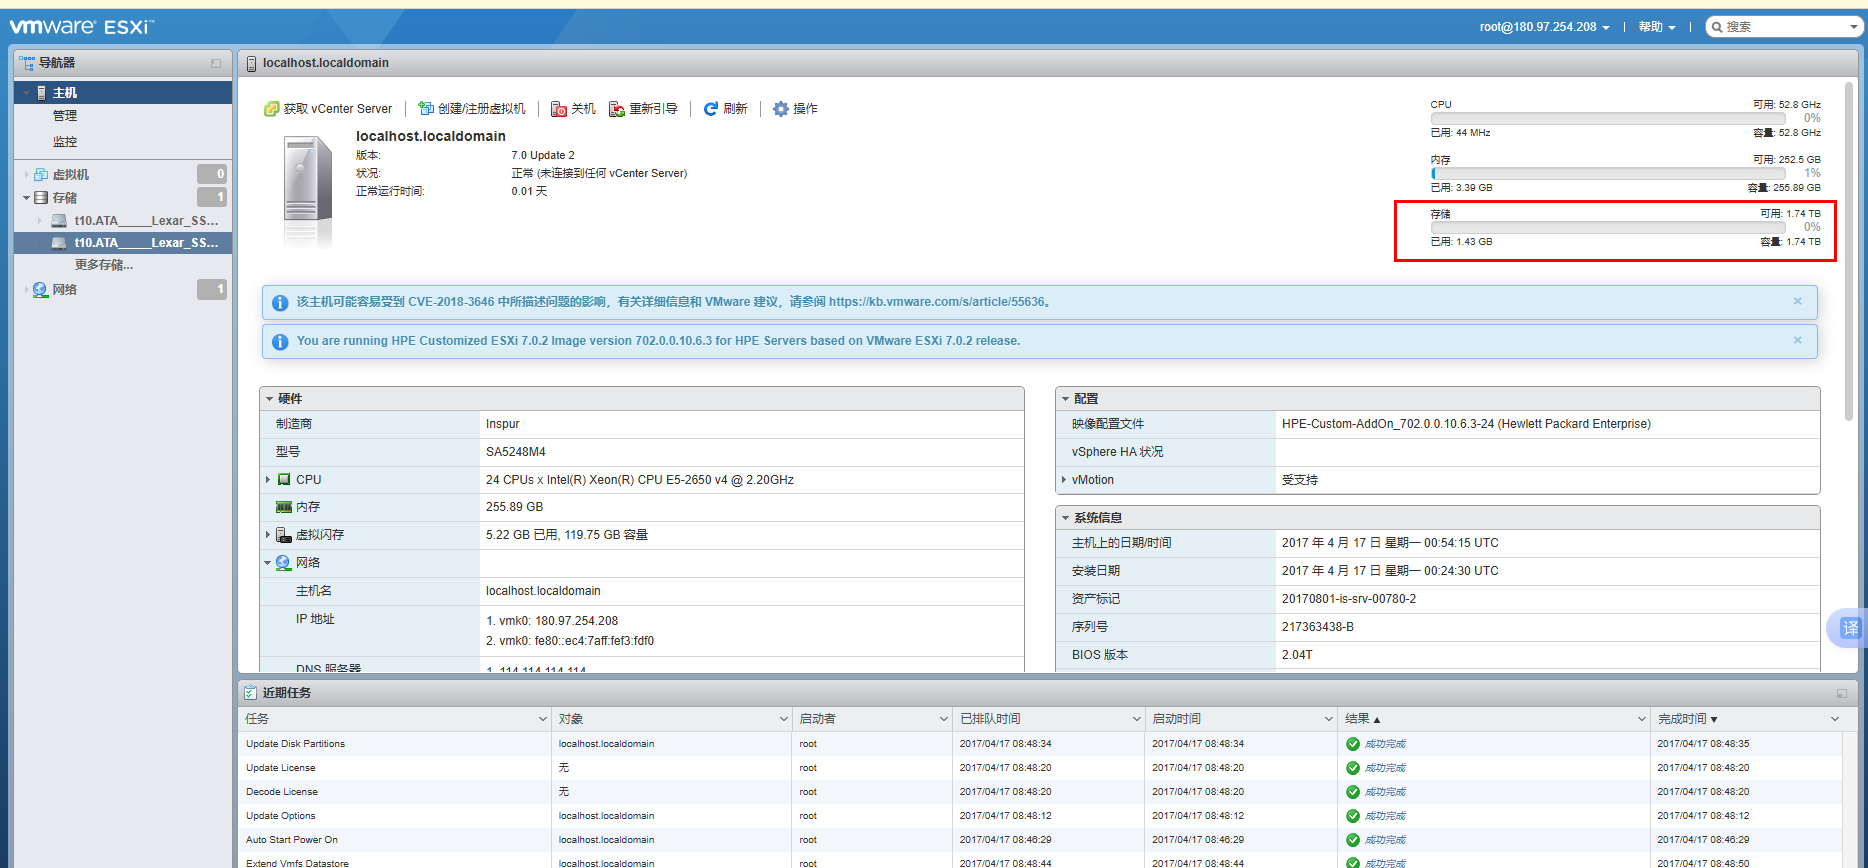This screenshot has height=868, width=1868.
Task: Open root@180.97.254.208 user dropdown
Action: click(x=1544, y=27)
